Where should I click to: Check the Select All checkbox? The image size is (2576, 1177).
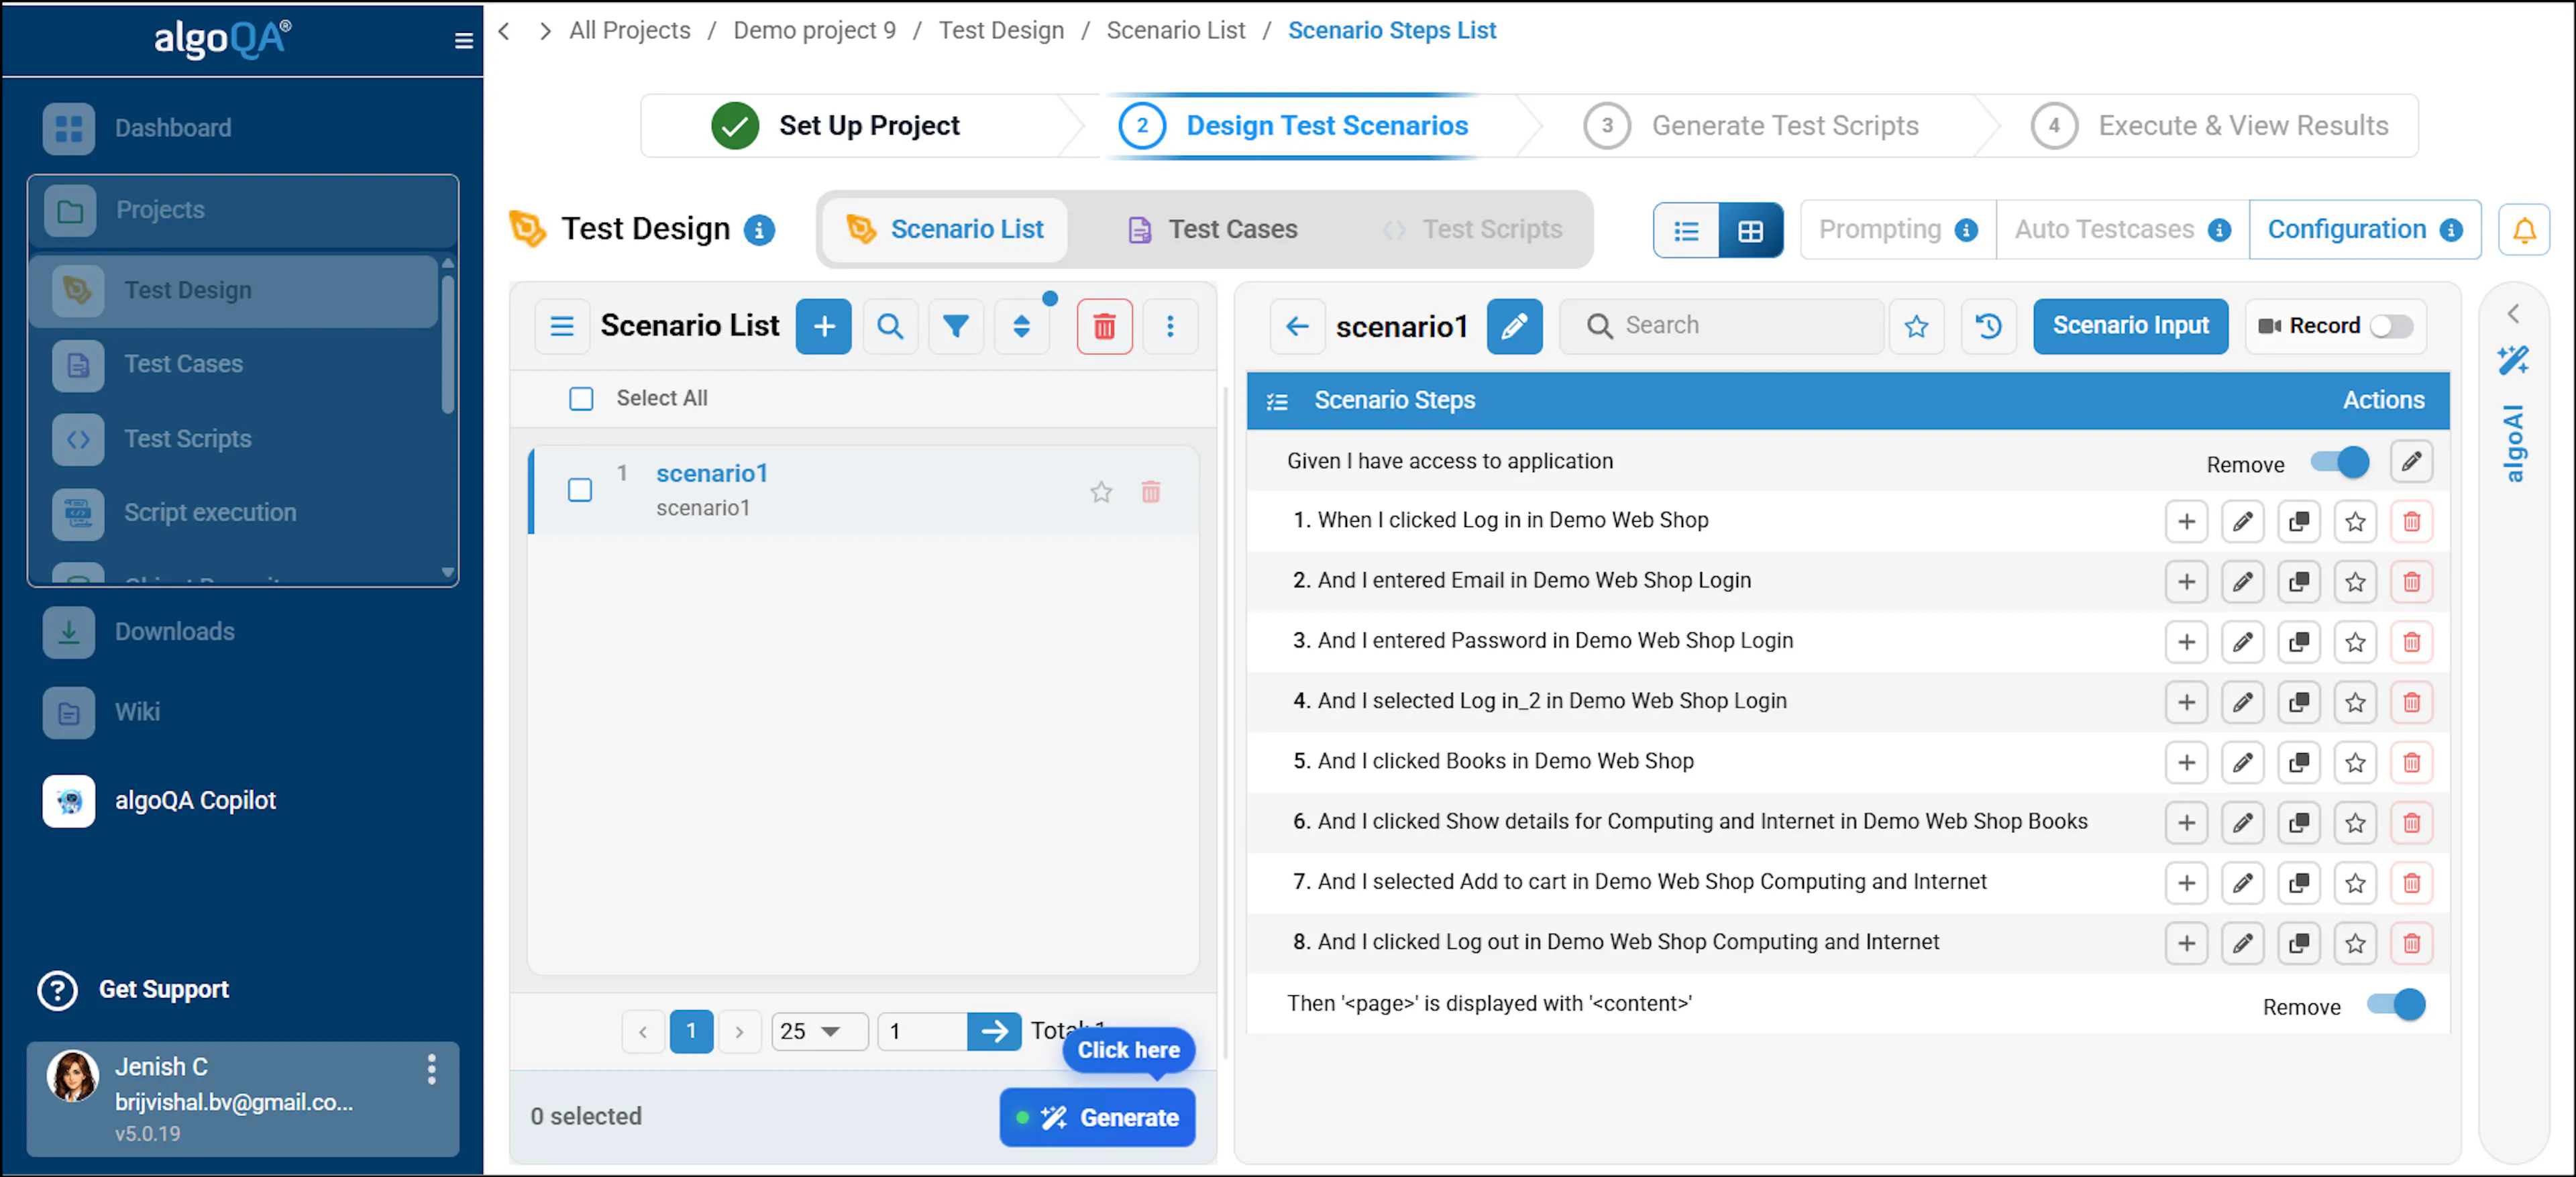(x=581, y=399)
